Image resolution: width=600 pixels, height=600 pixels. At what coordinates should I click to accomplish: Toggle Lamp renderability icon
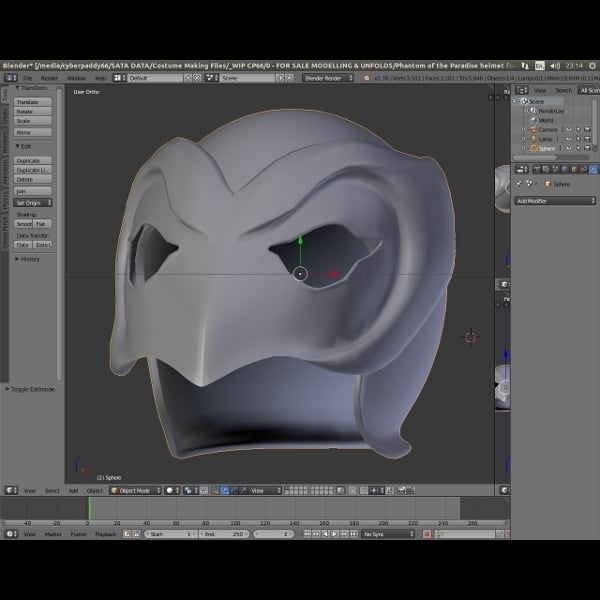point(587,139)
